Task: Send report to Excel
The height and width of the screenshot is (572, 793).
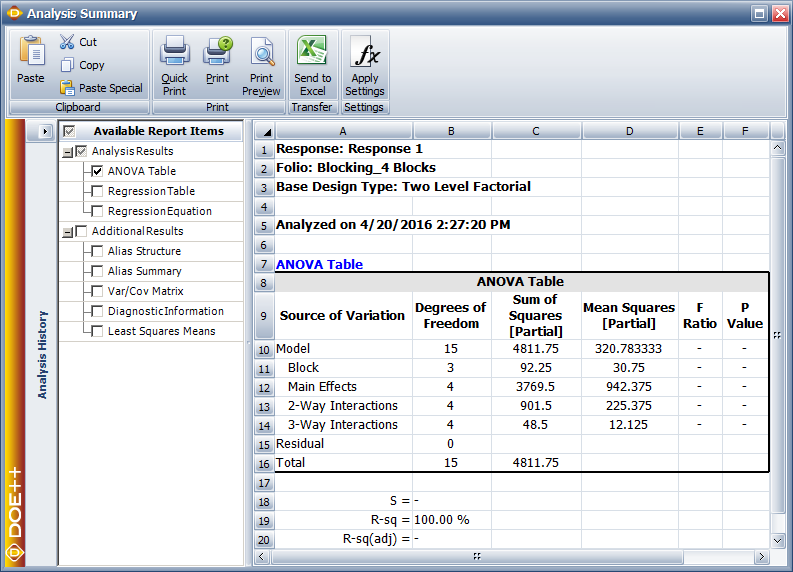Action: pyautogui.click(x=312, y=66)
